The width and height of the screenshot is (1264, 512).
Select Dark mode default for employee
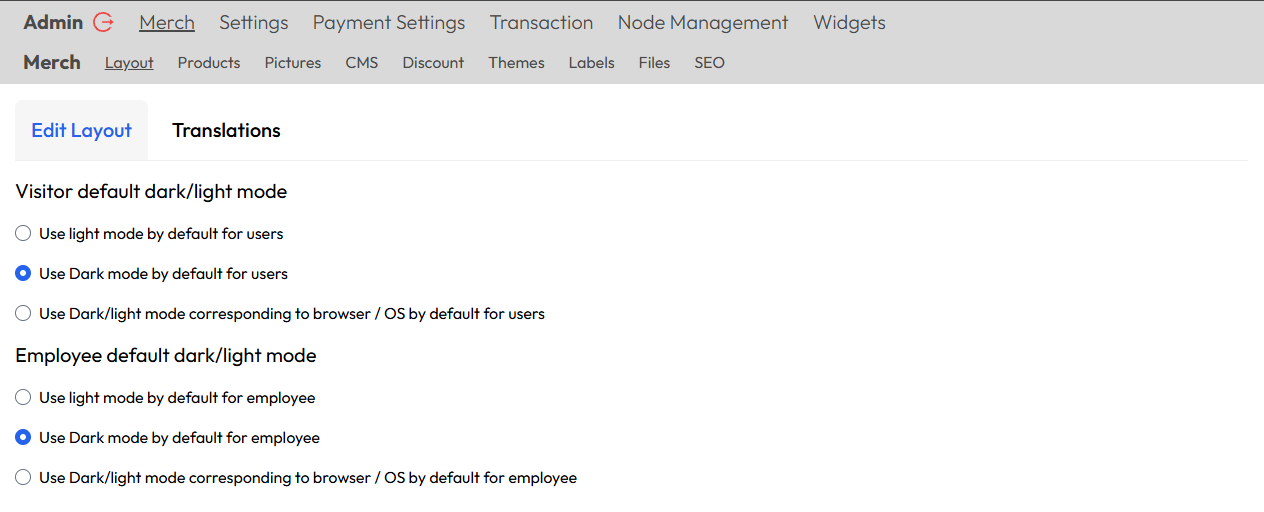click(23, 438)
